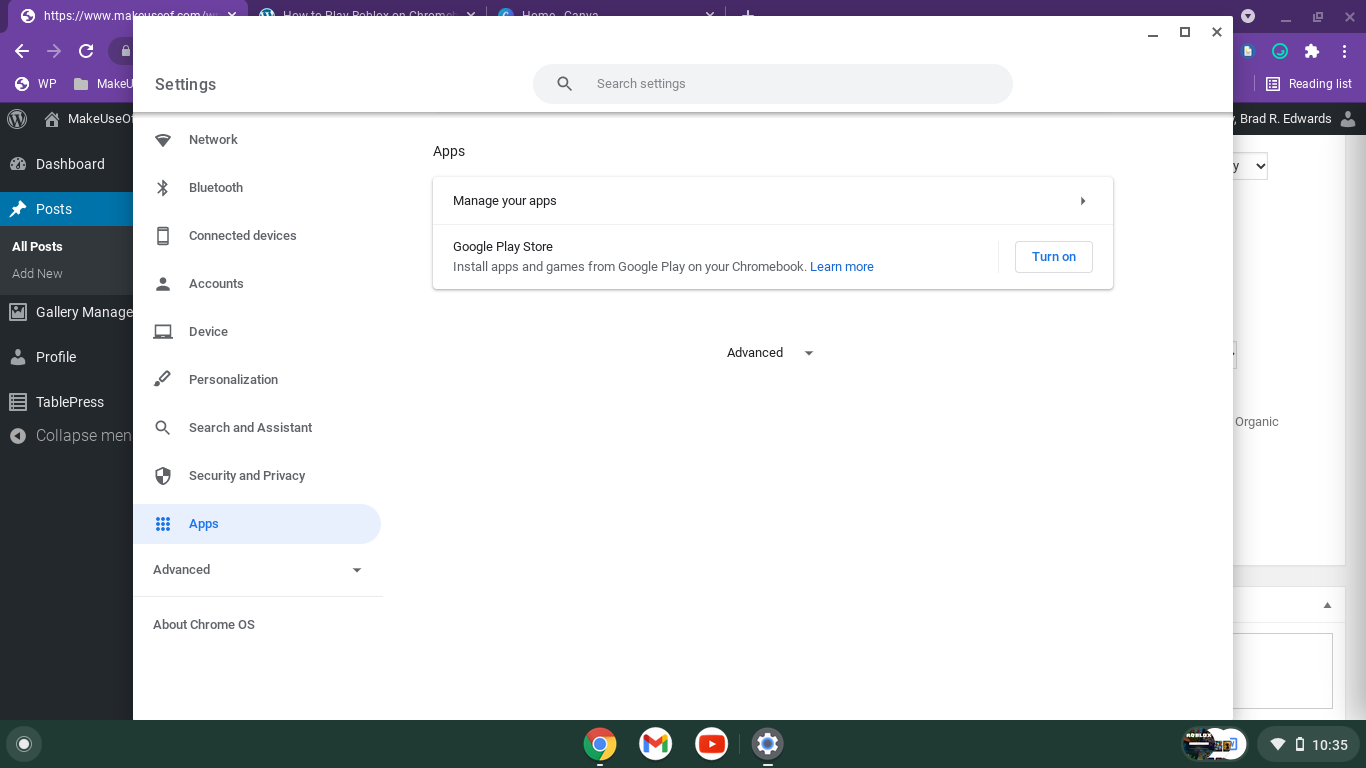Open the Network section via the Wi-Fi icon
Image resolution: width=1366 pixels, height=768 pixels.
pos(163,140)
